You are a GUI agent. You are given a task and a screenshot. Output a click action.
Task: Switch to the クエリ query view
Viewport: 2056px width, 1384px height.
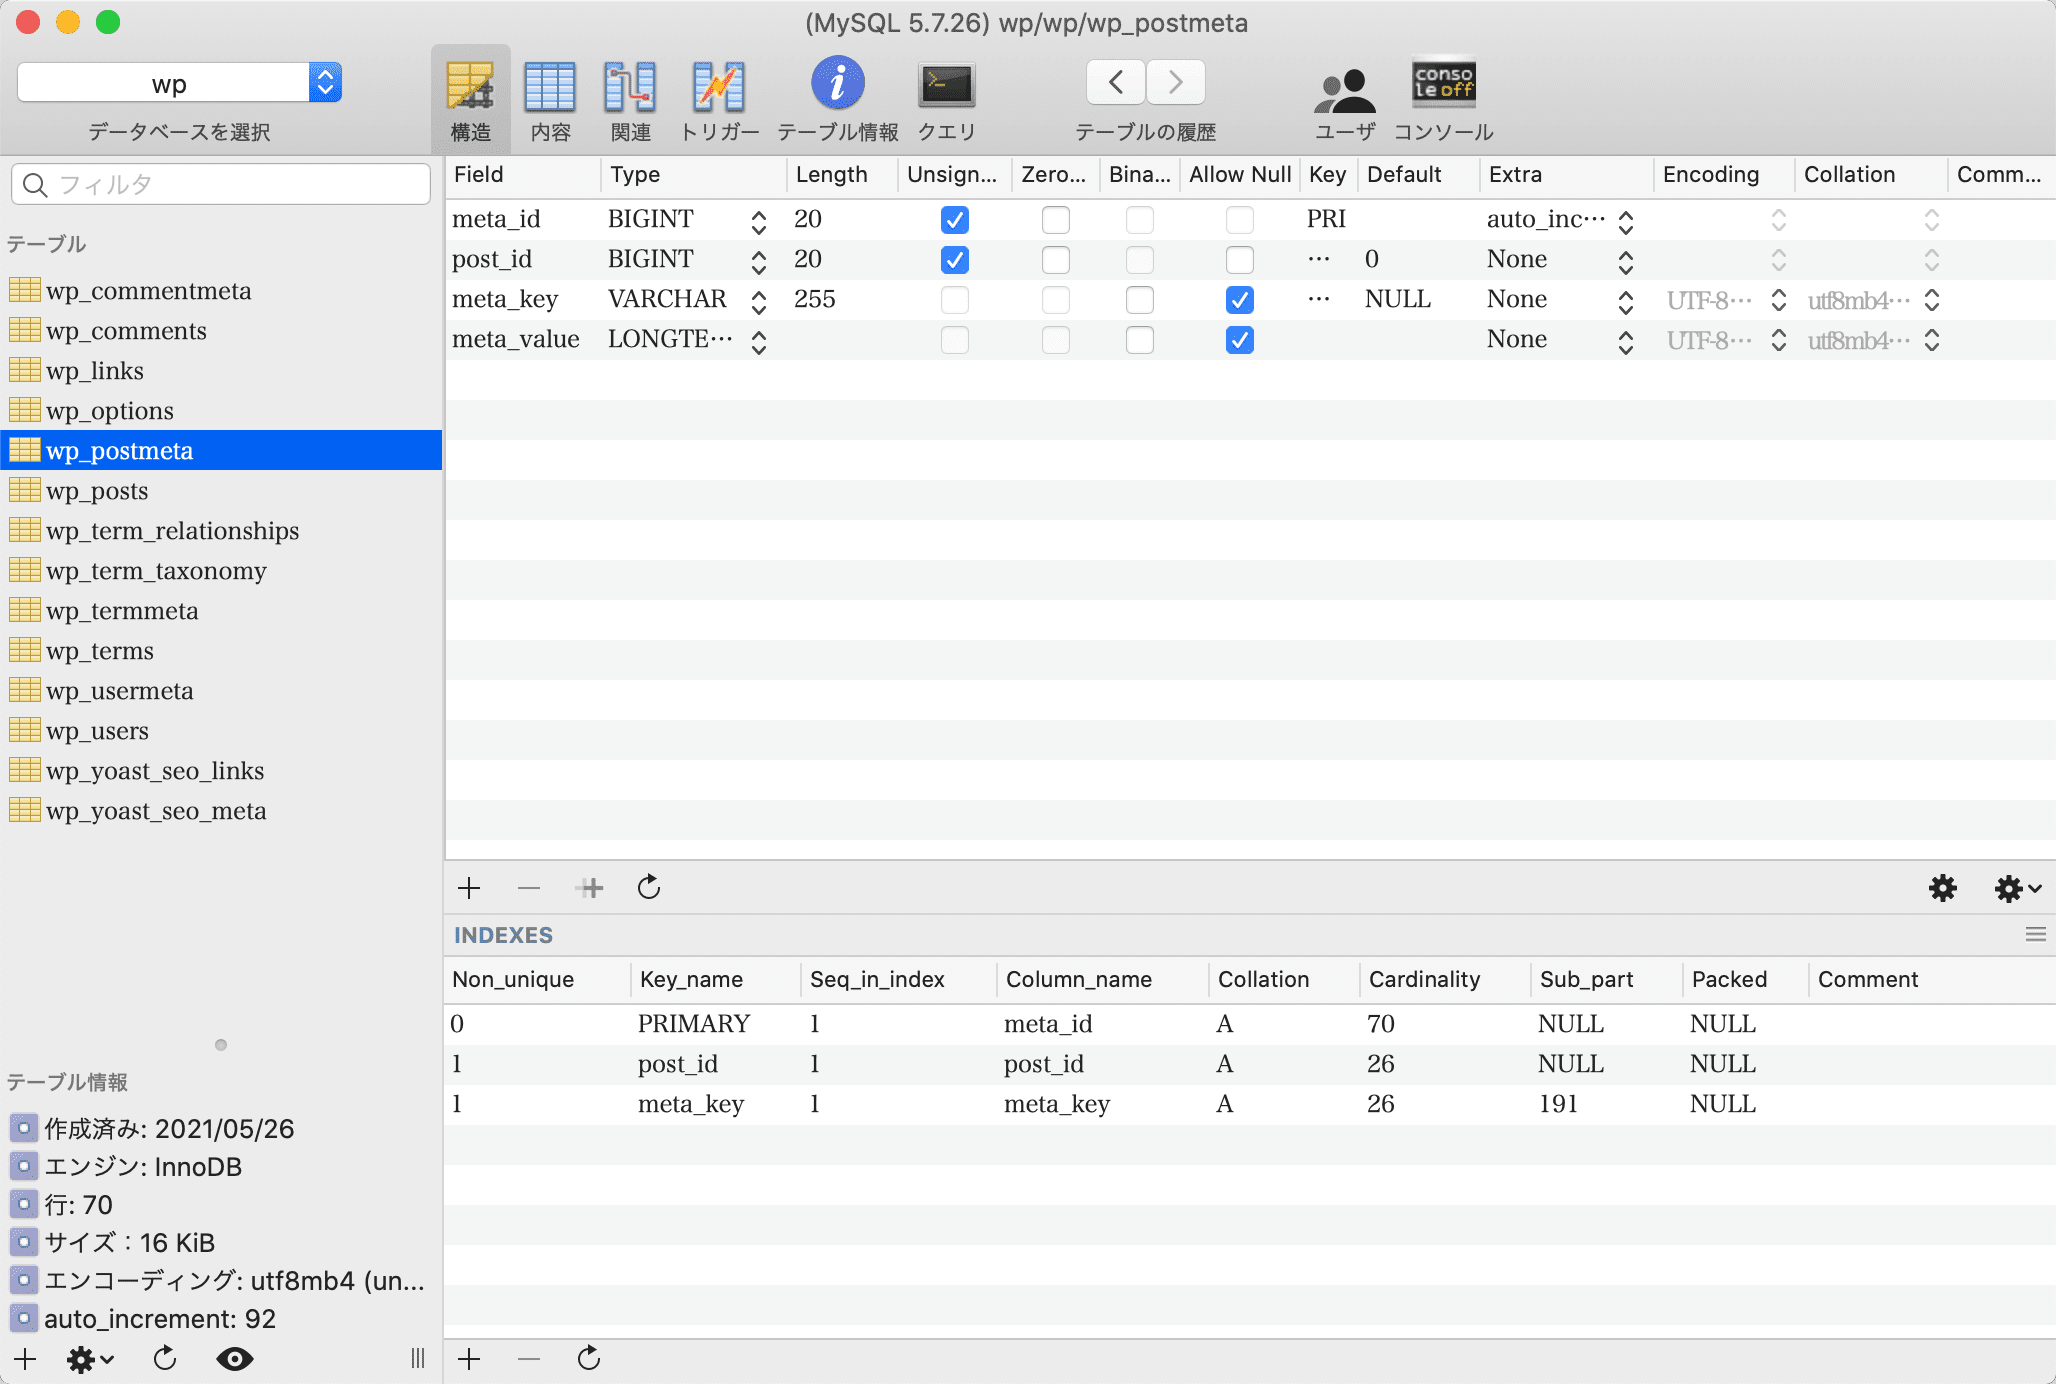(x=946, y=86)
